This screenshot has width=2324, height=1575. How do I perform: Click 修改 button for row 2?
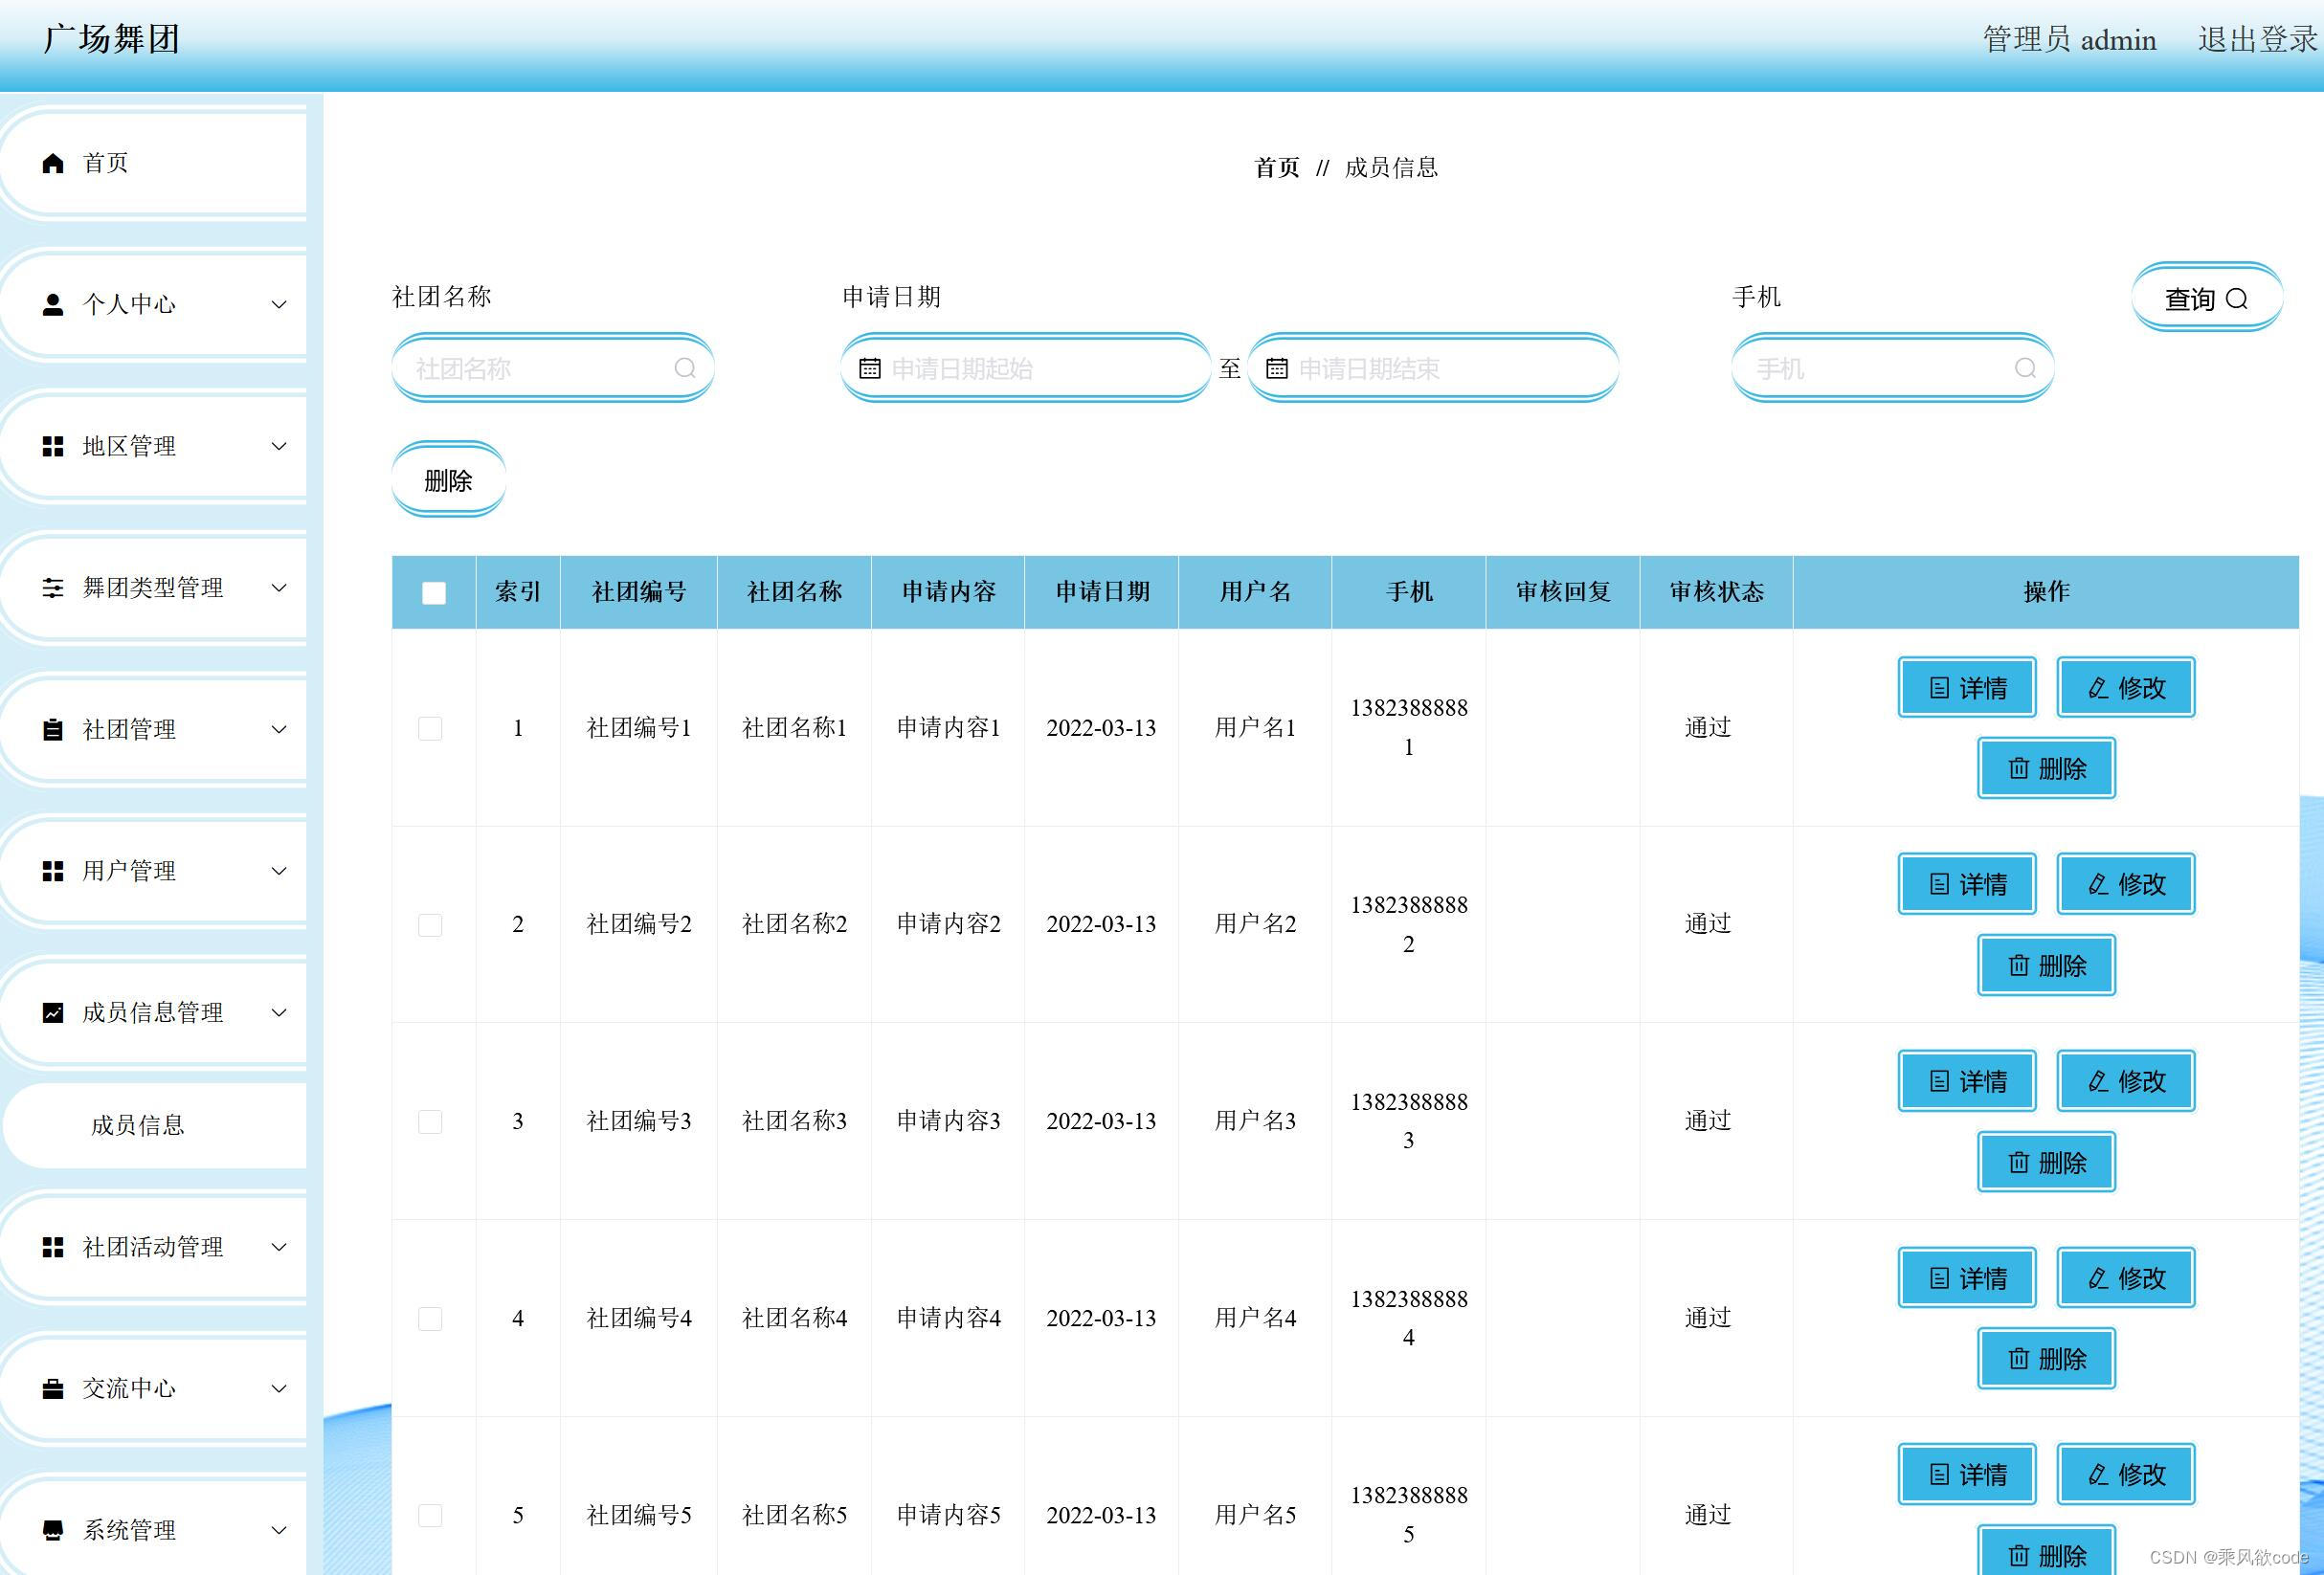[2125, 884]
